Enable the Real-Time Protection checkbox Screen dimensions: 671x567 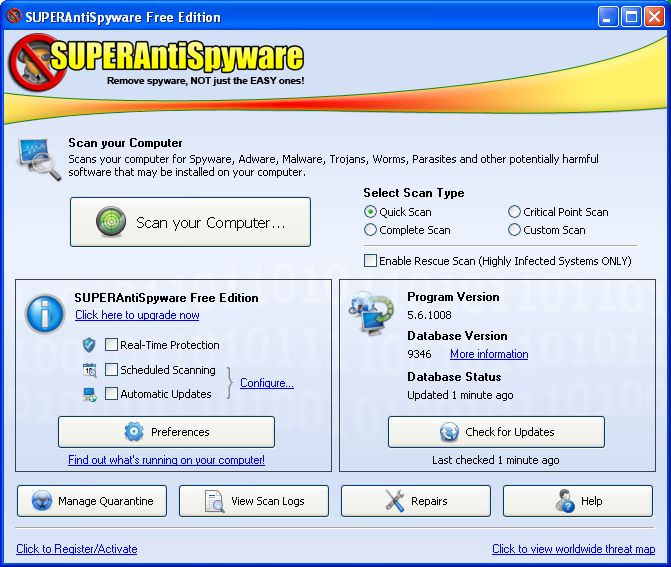pyautogui.click(x=112, y=345)
